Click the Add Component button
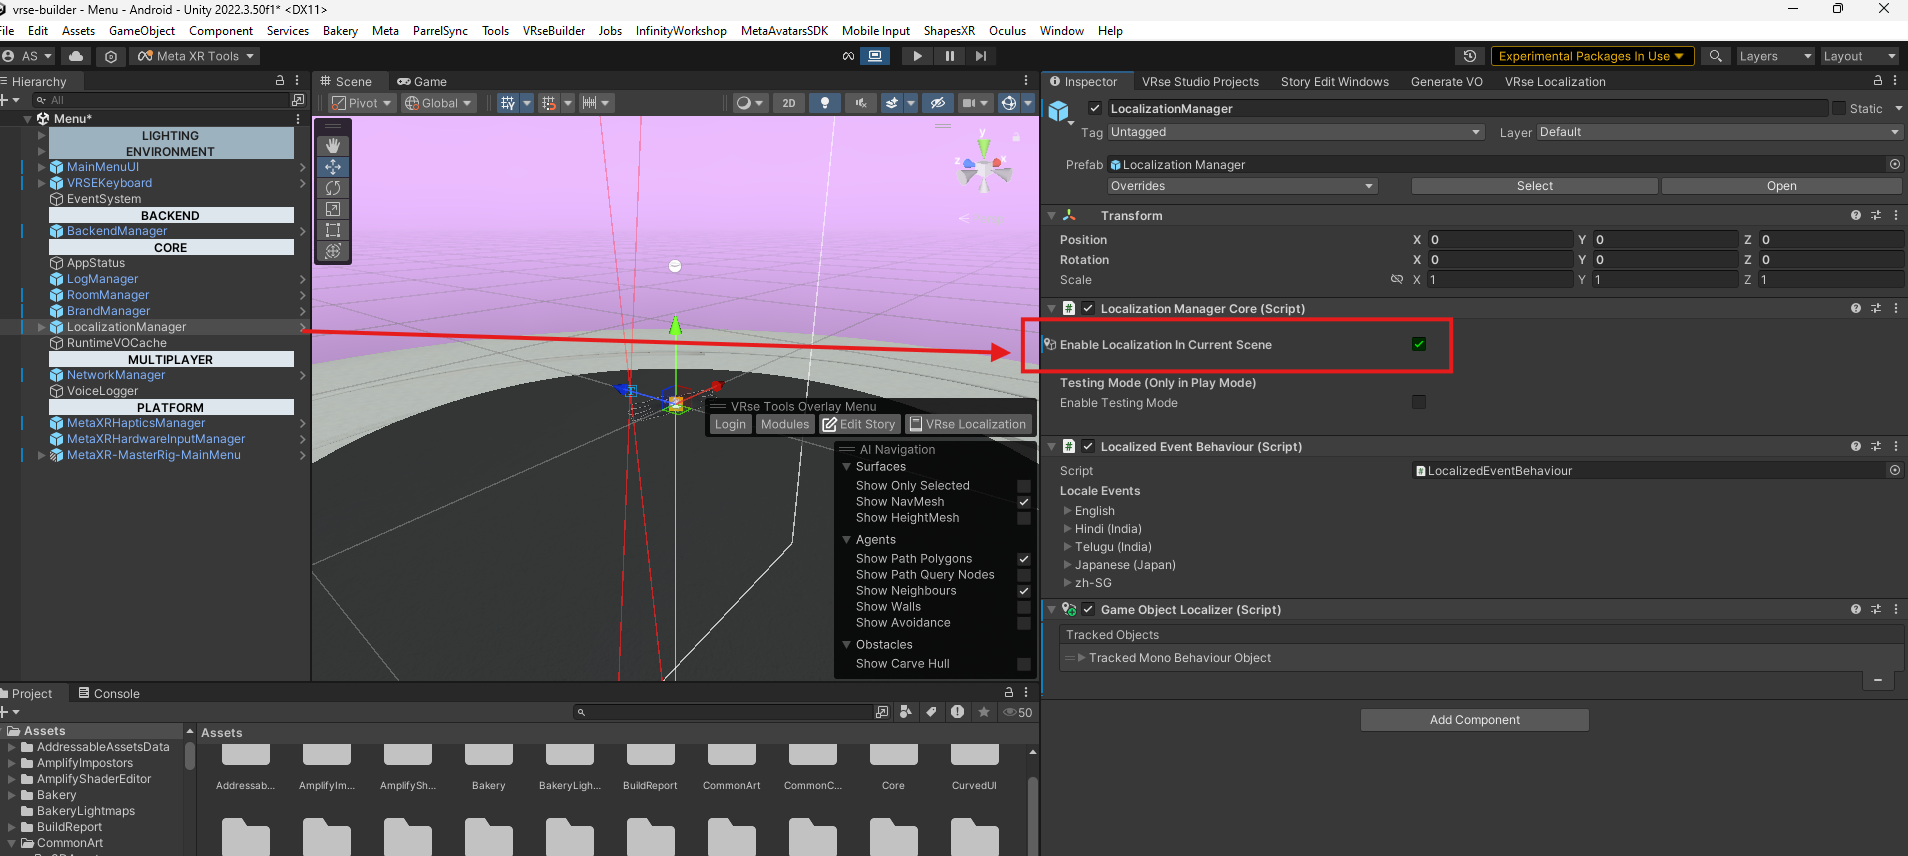 click(1474, 720)
